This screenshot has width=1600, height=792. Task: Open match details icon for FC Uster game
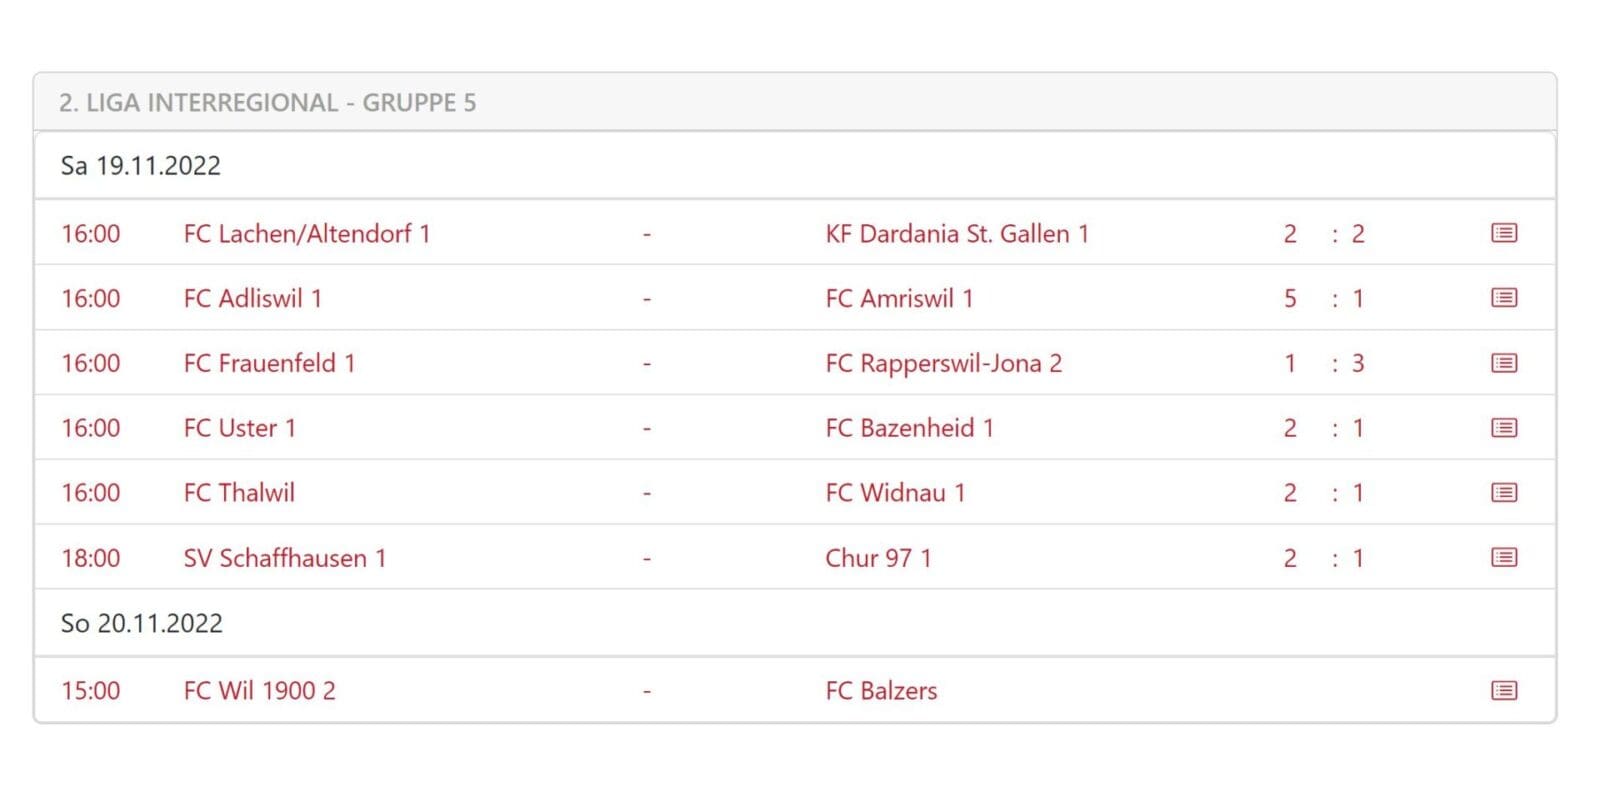pyautogui.click(x=1504, y=428)
